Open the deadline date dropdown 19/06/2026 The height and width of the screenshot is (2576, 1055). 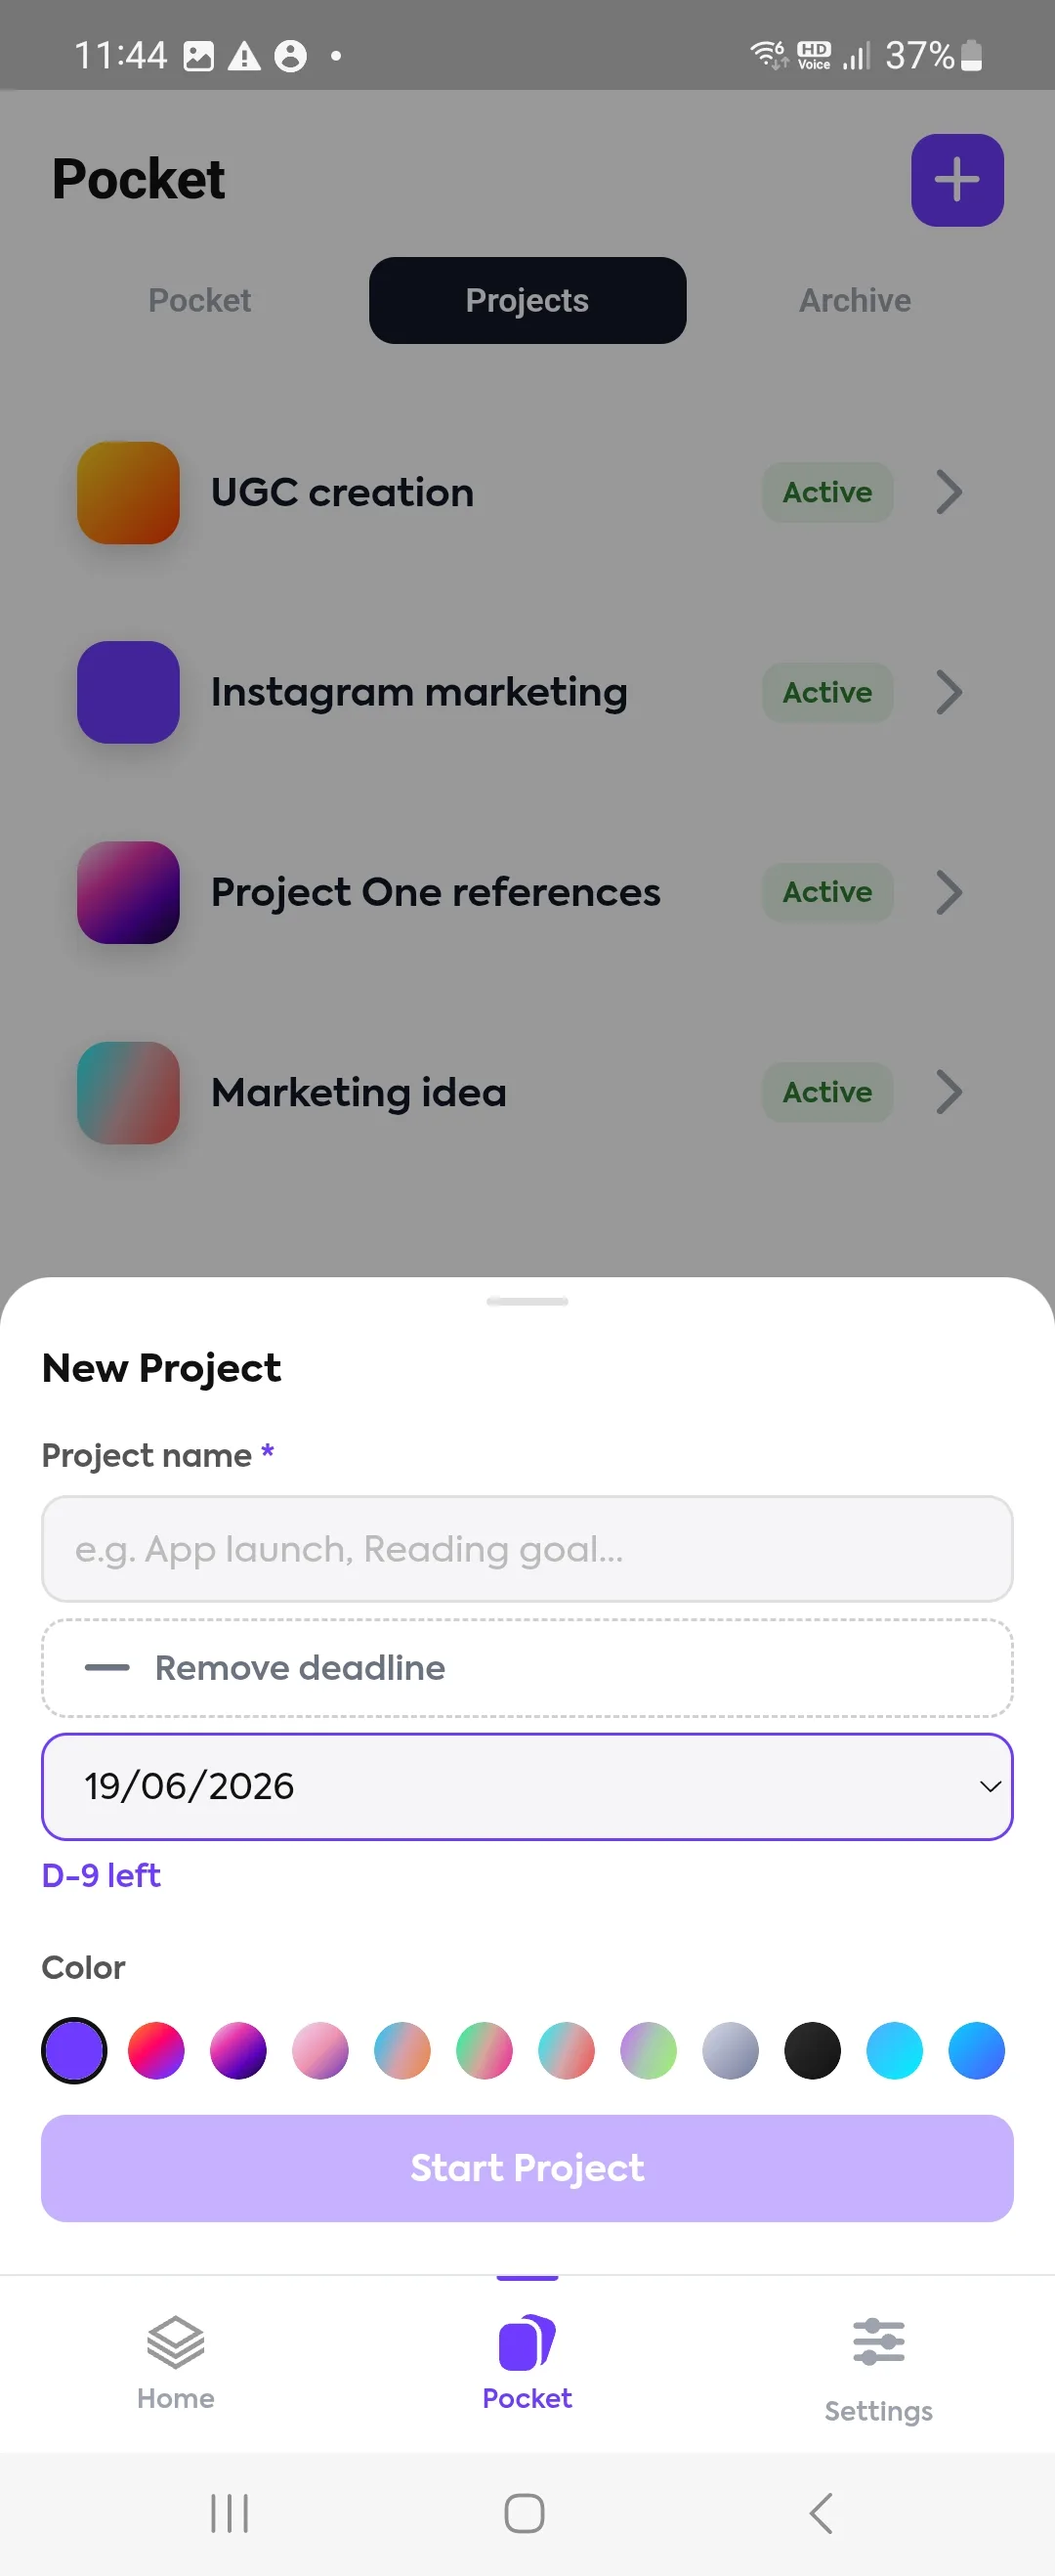pyautogui.click(x=527, y=1786)
